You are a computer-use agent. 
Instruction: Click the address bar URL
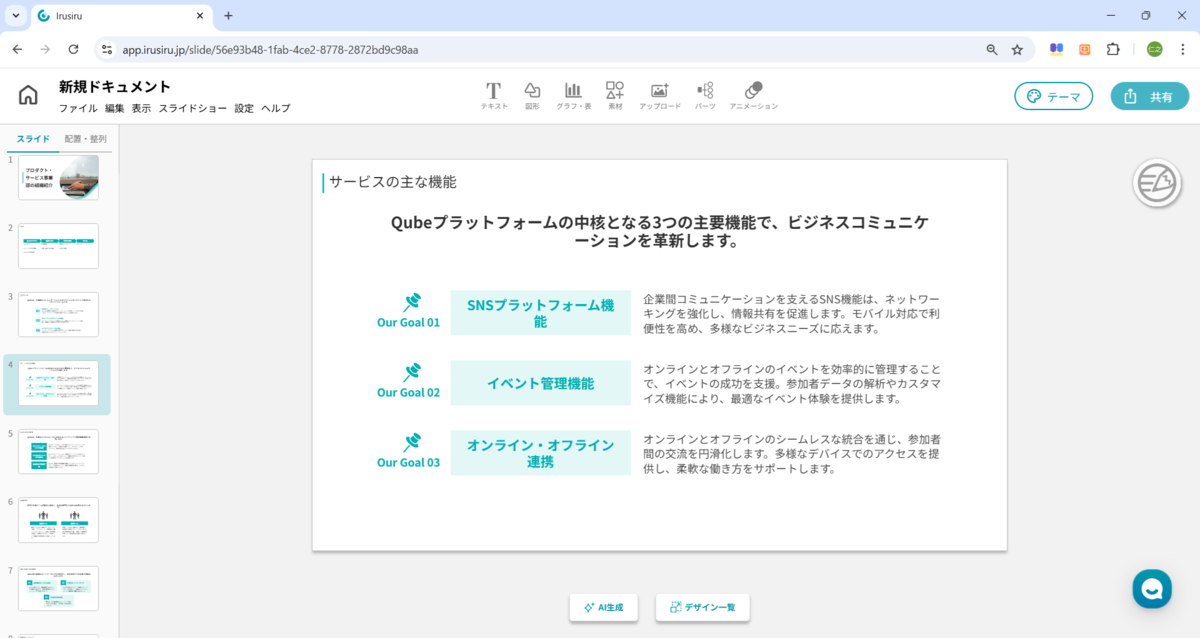pyautogui.click(x=270, y=49)
